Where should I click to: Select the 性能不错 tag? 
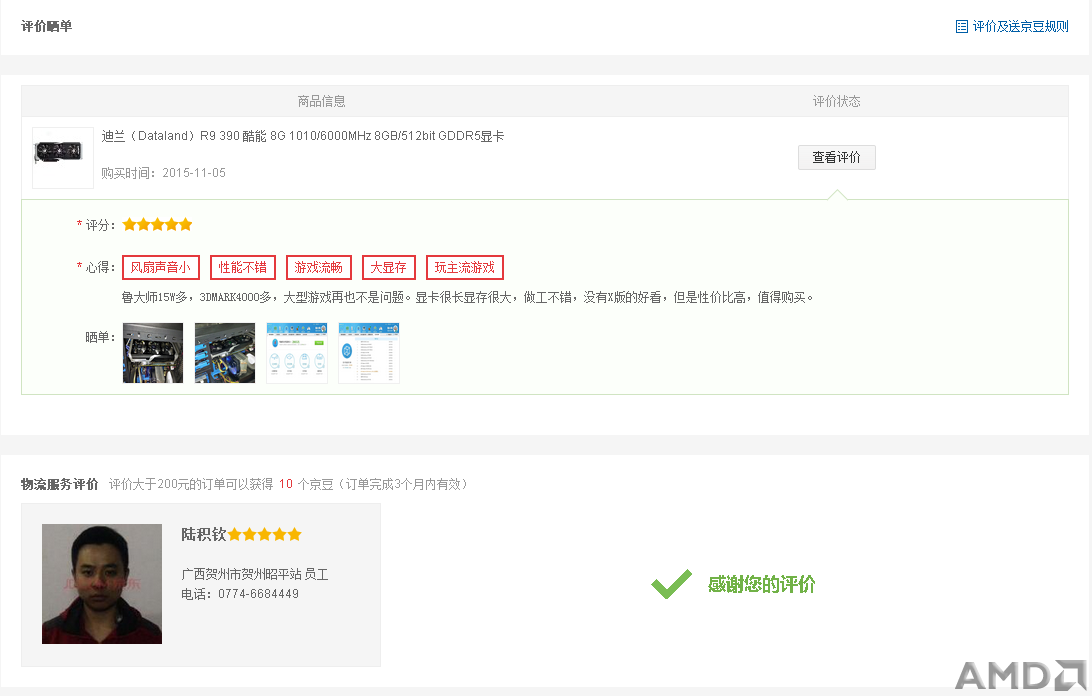point(243,268)
